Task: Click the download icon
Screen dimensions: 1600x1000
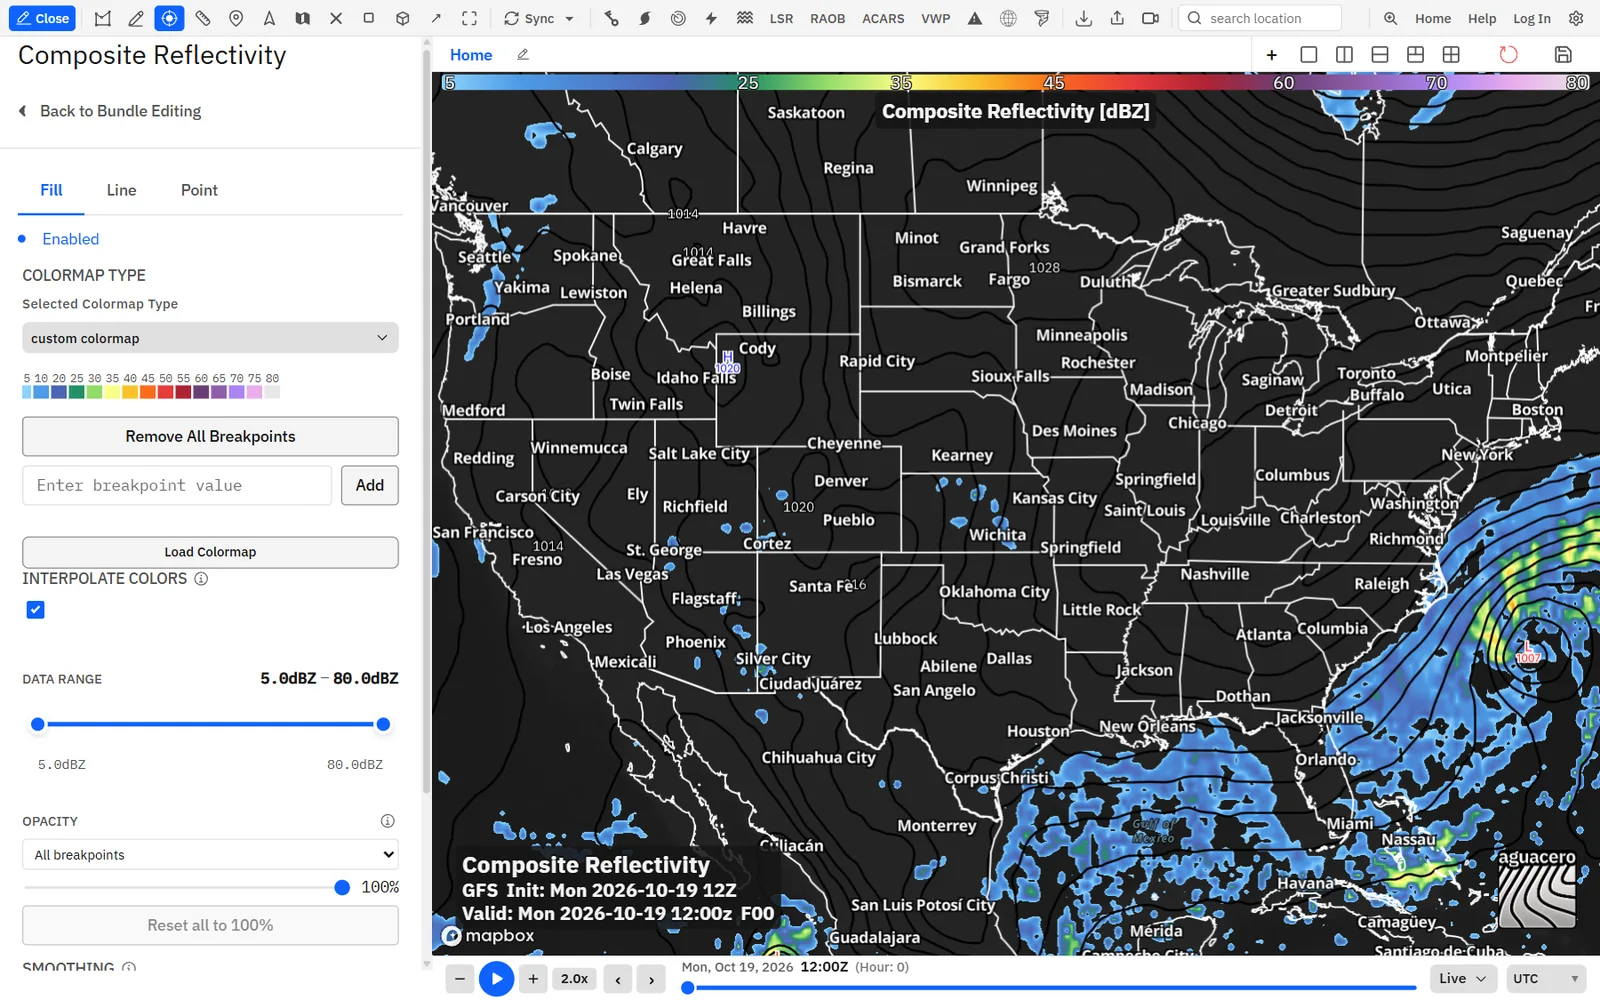Action: (x=1083, y=18)
